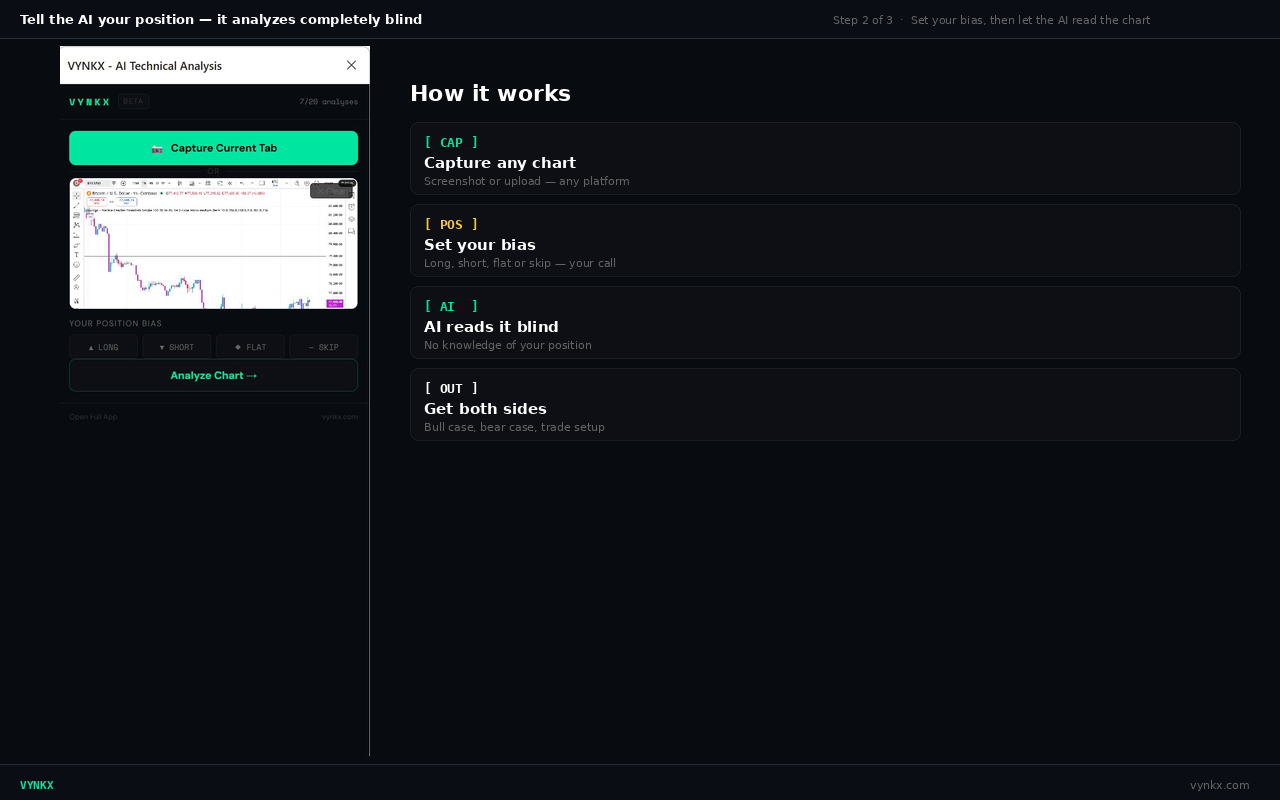Open Full App link in panel
1280x800 pixels.
[x=93, y=417]
